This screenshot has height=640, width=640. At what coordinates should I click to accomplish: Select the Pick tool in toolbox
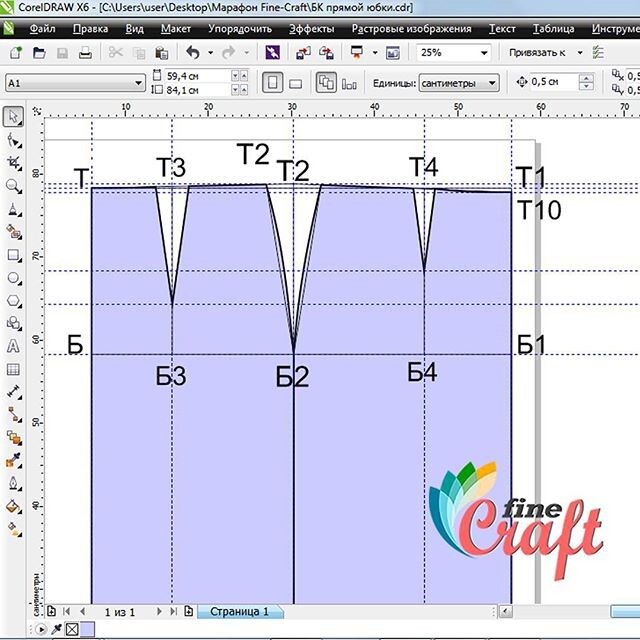coord(13,117)
